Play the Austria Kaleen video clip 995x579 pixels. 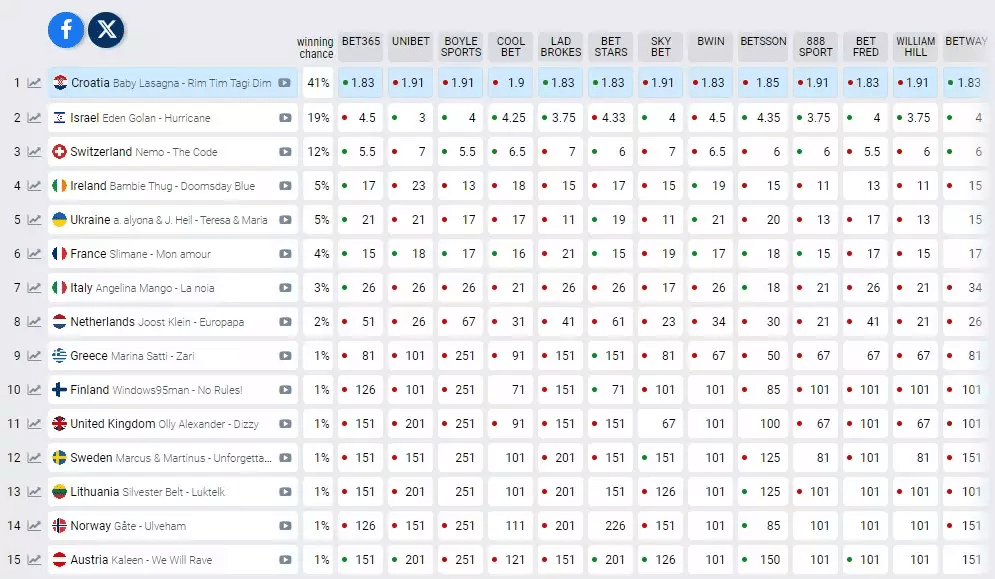(285, 560)
